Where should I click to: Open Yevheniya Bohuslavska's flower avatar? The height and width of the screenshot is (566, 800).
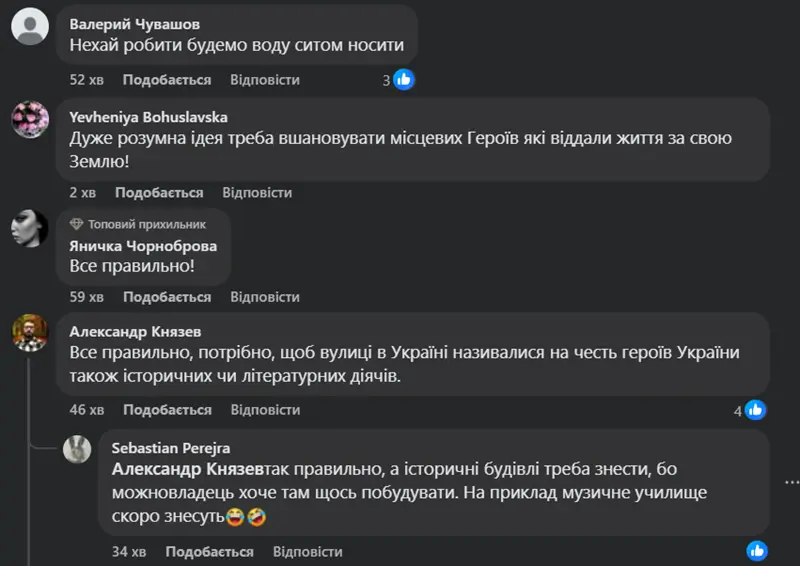click(x=30, y=121)
